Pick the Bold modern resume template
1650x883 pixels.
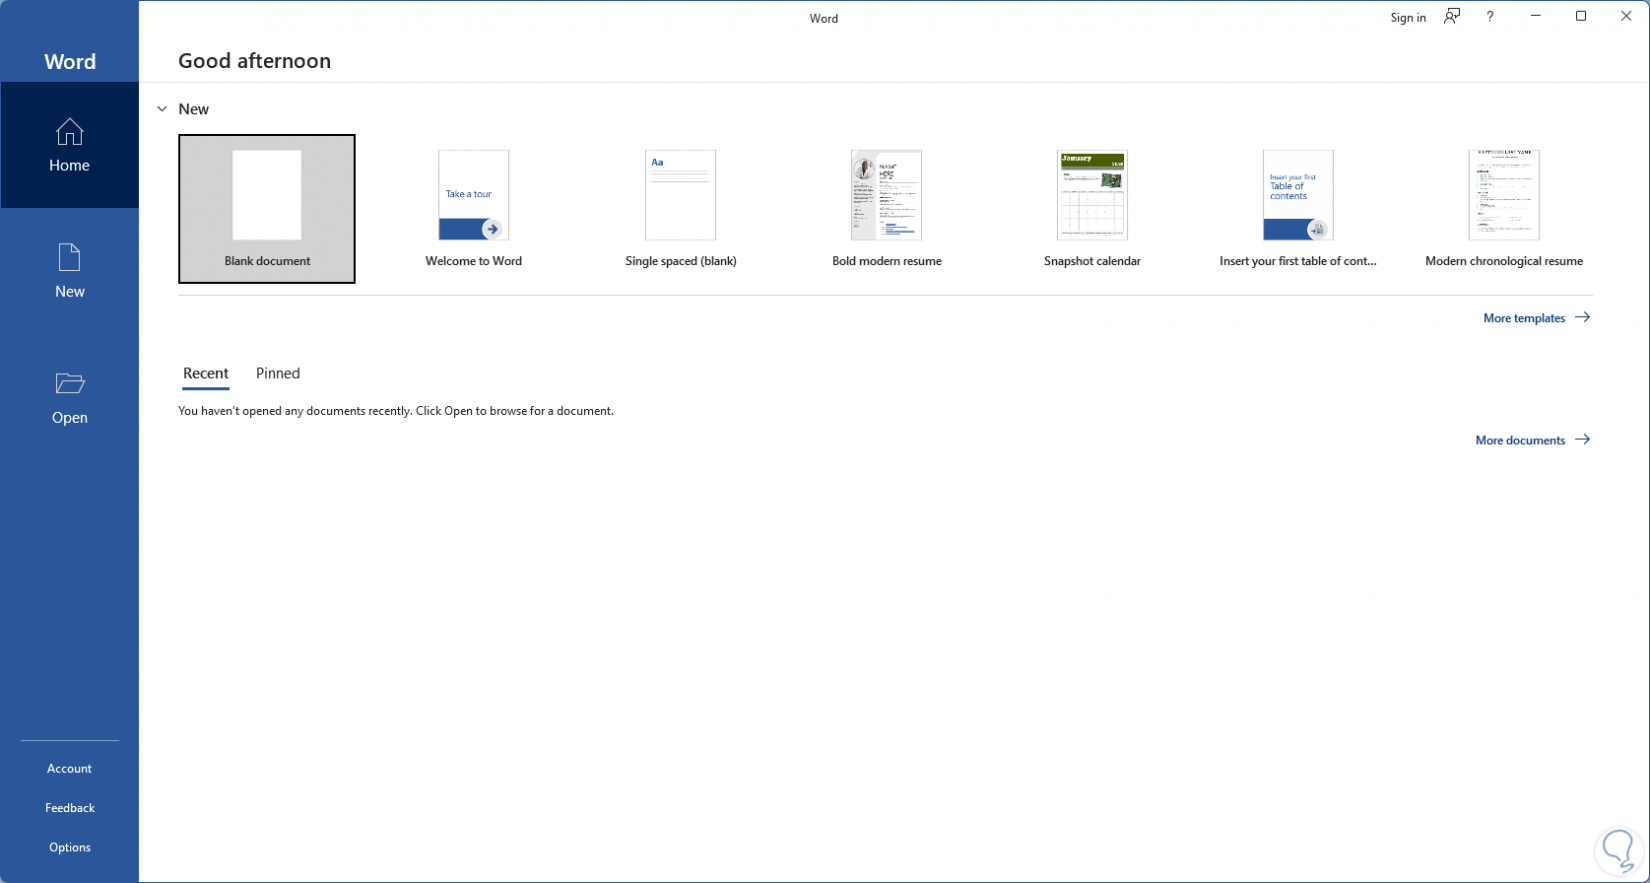click(886, 209)
